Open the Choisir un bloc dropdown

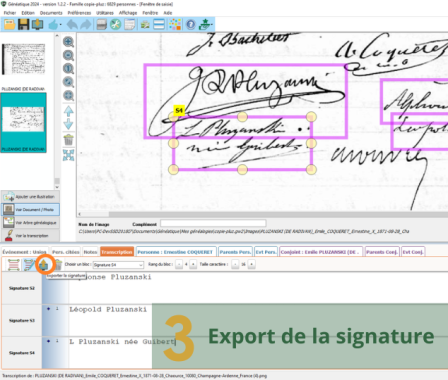point(118,265)
